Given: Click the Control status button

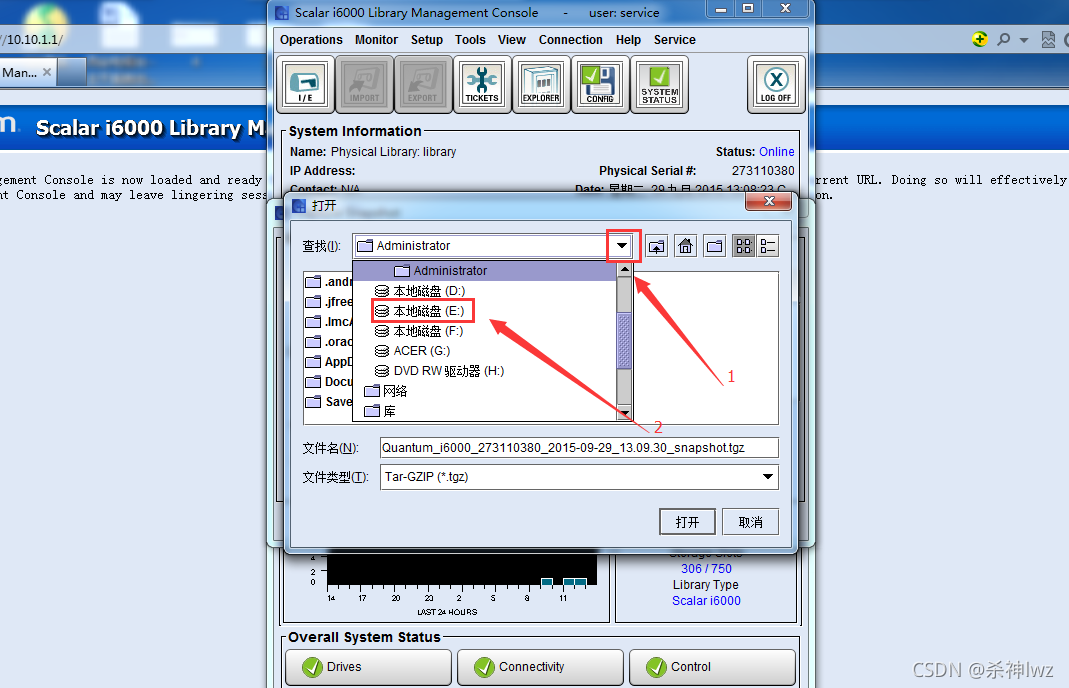Looking at the screenshot, I should (712, 667).
